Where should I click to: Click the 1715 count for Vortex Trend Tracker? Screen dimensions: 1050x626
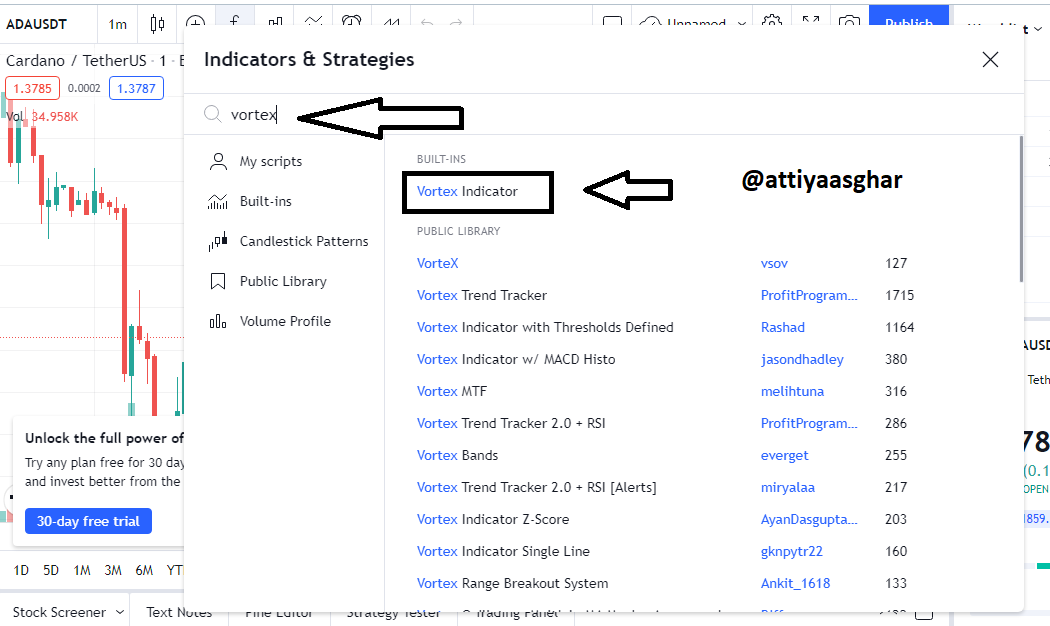click(899, 295)
